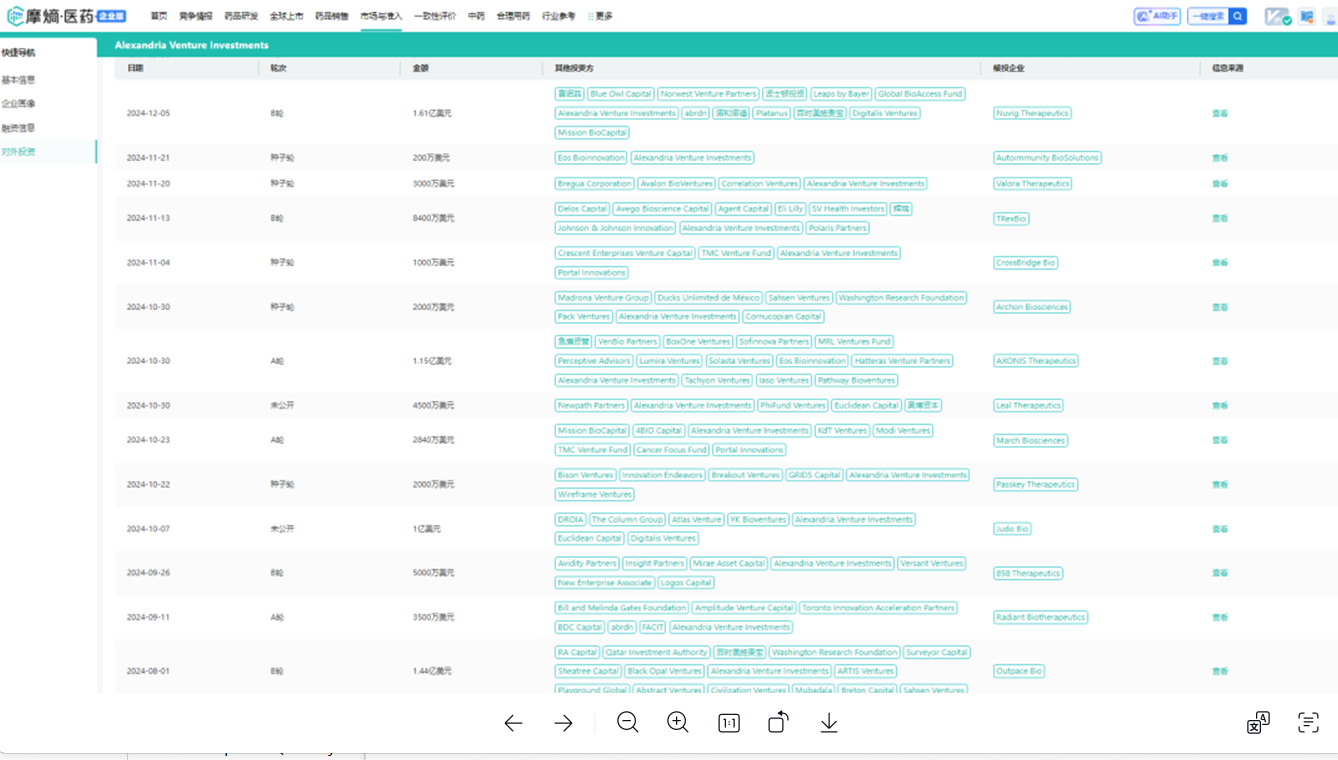Image resolution: width=1338 pixels, height=760 pixels.
Task: Open the Passkey Therapeutics company tag
Action: 1036,485
